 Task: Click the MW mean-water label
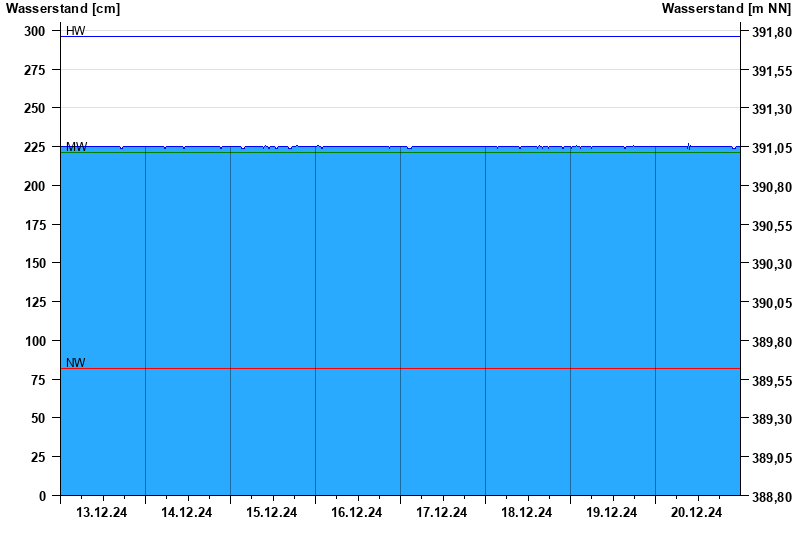pyautogui.click(x=76, y=147)
